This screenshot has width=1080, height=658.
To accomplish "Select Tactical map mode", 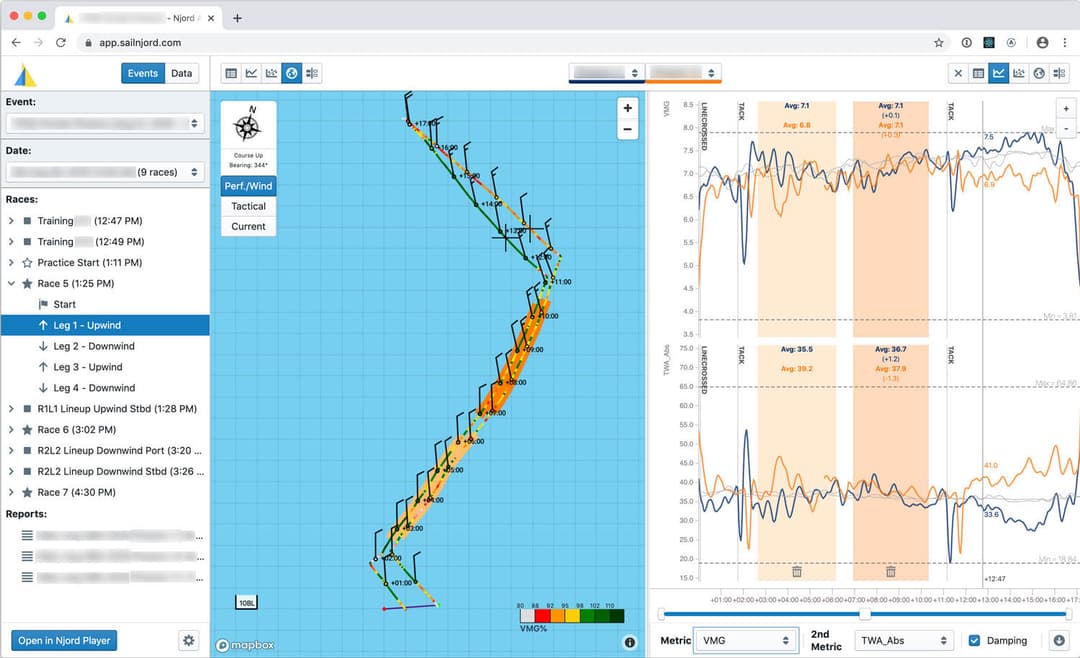I will click(x=248, y=206).
